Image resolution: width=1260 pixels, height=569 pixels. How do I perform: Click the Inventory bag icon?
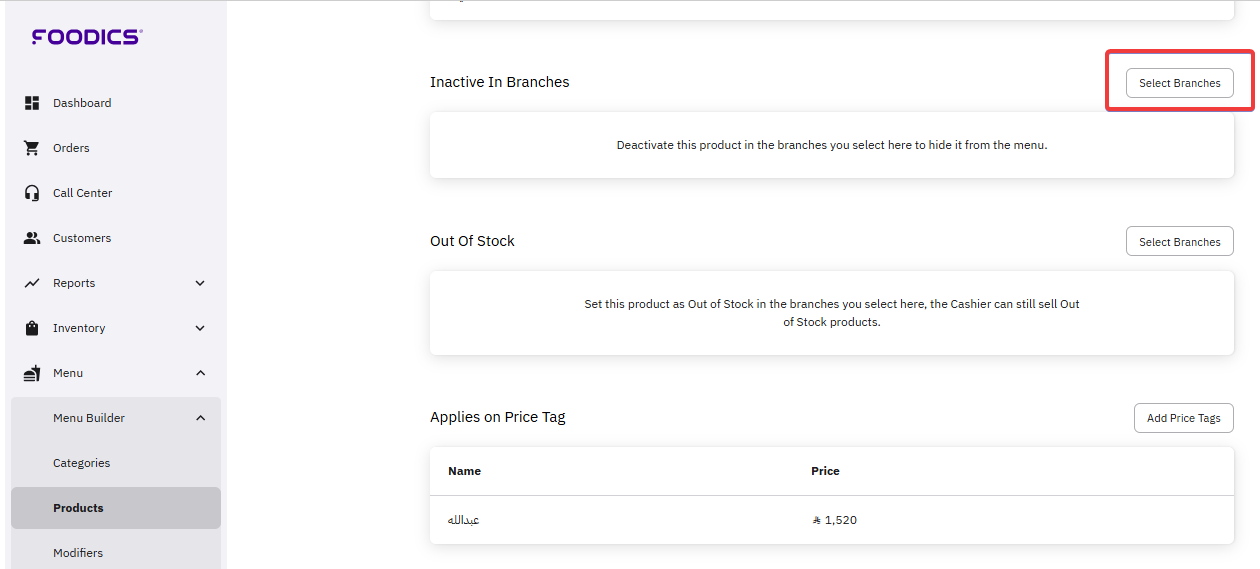[x=32, y=328]
